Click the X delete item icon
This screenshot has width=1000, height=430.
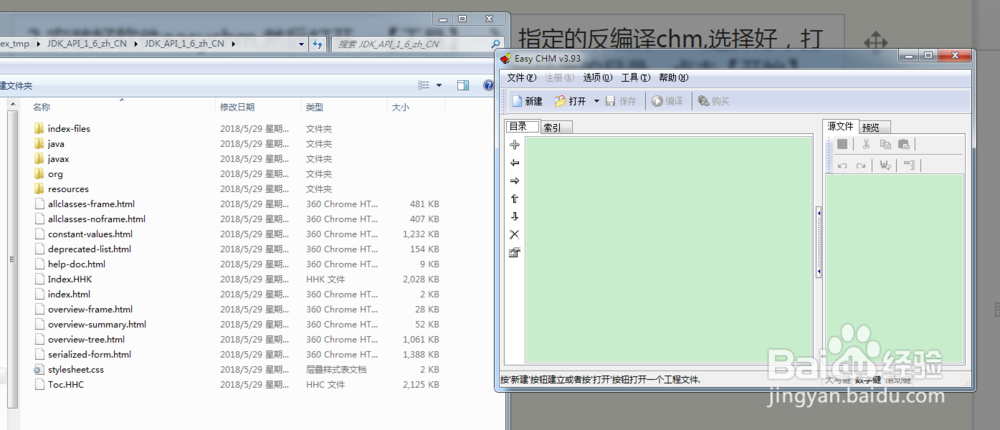tap(515, 235)
